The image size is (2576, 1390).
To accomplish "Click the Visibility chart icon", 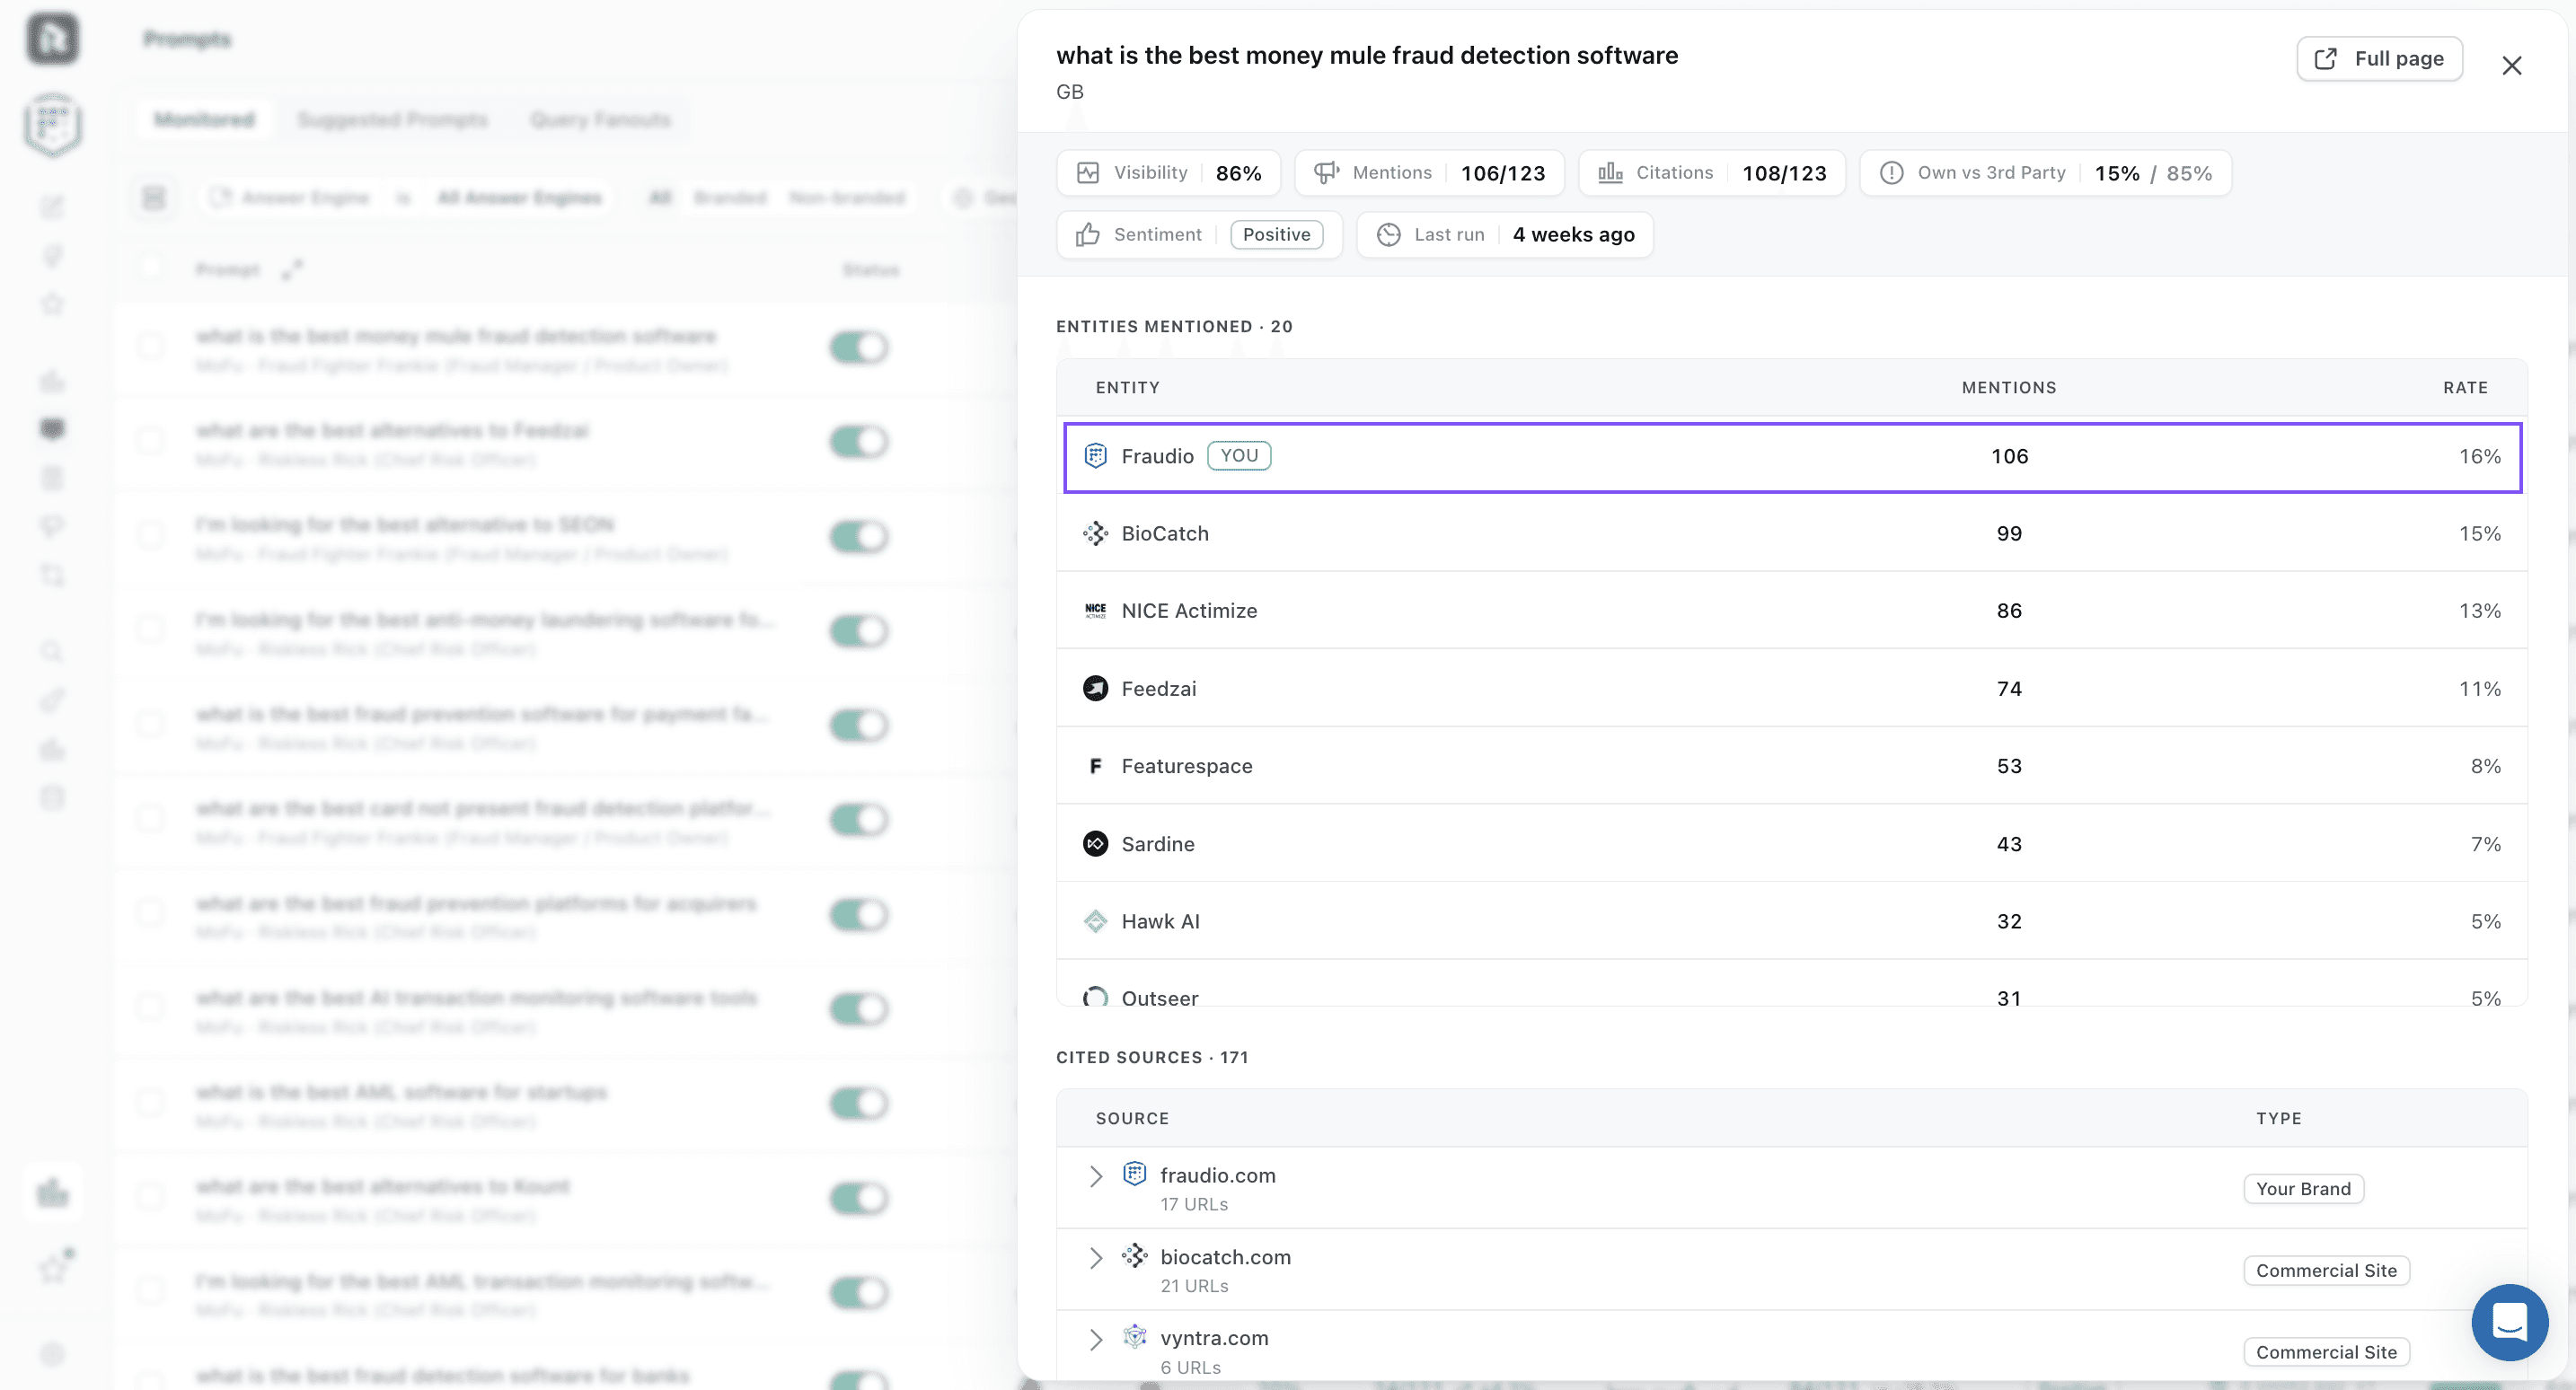I will [1088, 173].
